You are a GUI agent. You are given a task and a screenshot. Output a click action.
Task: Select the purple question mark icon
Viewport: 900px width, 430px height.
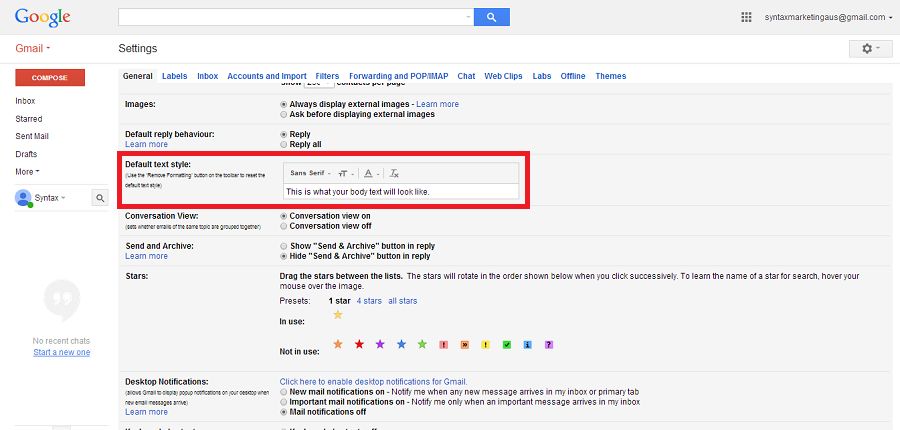click(x=549, y=345)
